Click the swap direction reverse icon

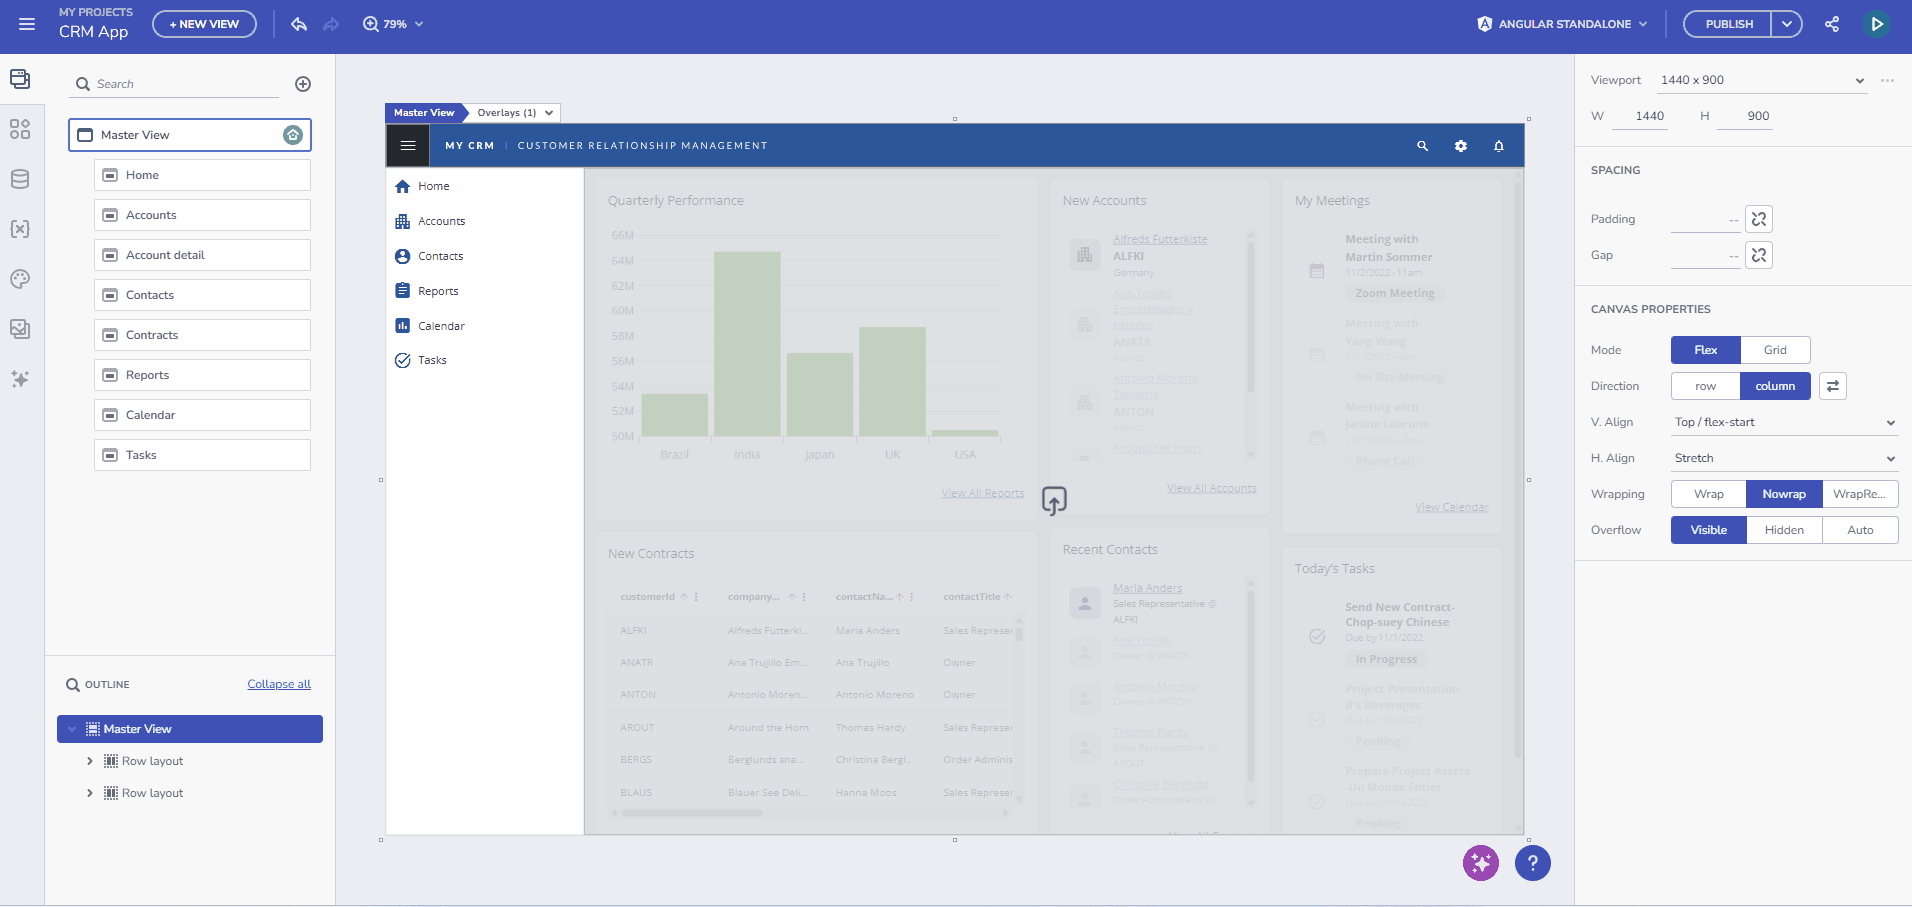pyautogui.click(x=1832, y=386)
